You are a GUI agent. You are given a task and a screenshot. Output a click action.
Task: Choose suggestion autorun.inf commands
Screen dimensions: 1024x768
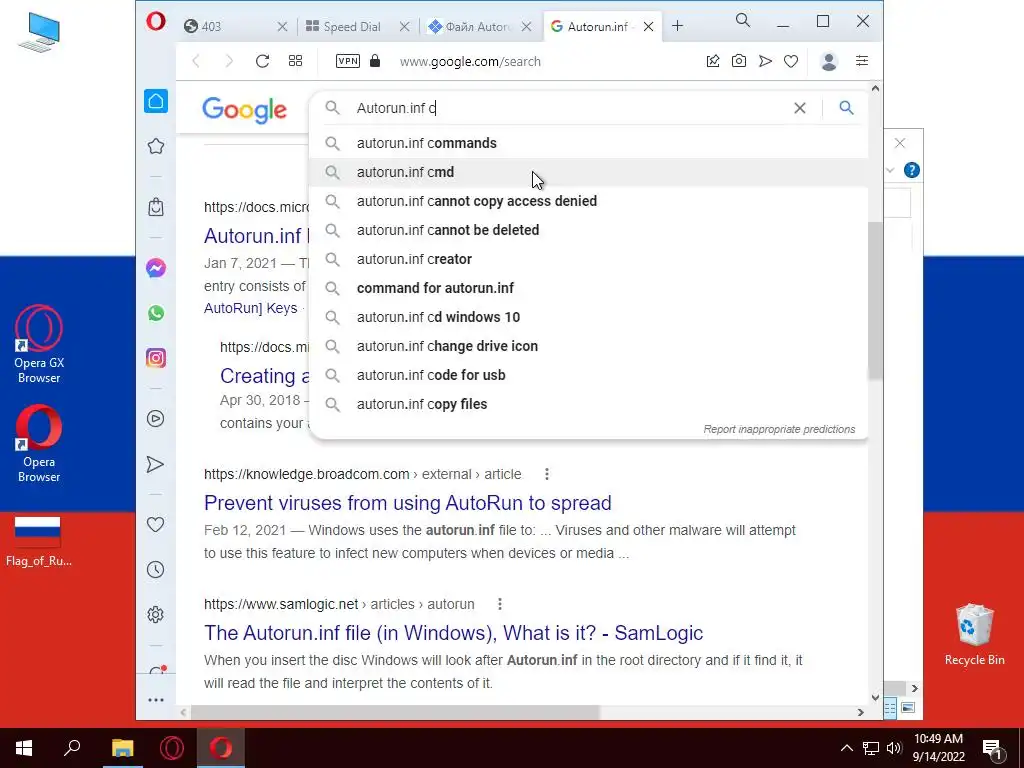coord(588,143)
